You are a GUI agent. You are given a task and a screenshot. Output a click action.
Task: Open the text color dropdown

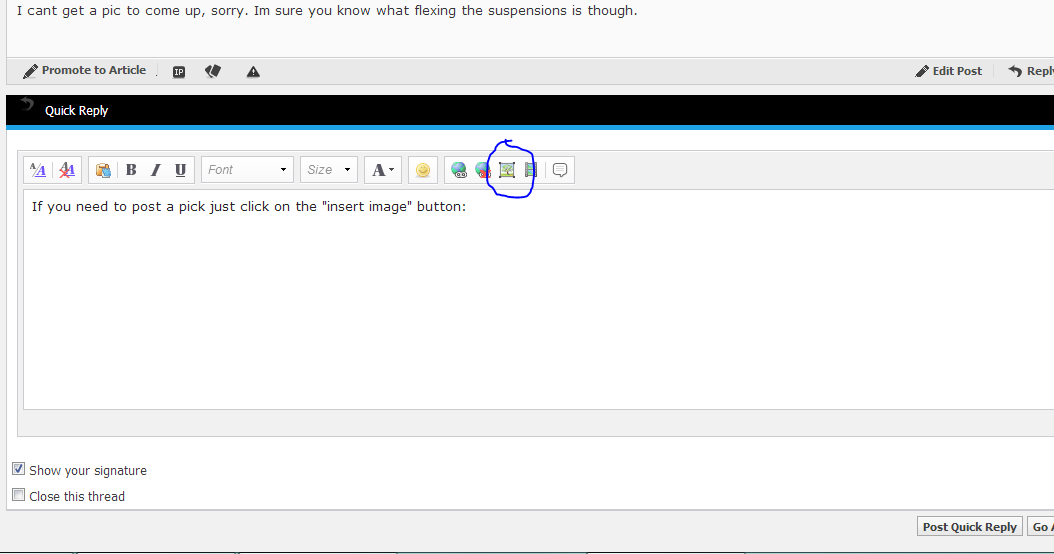click(x=382, y=170)
